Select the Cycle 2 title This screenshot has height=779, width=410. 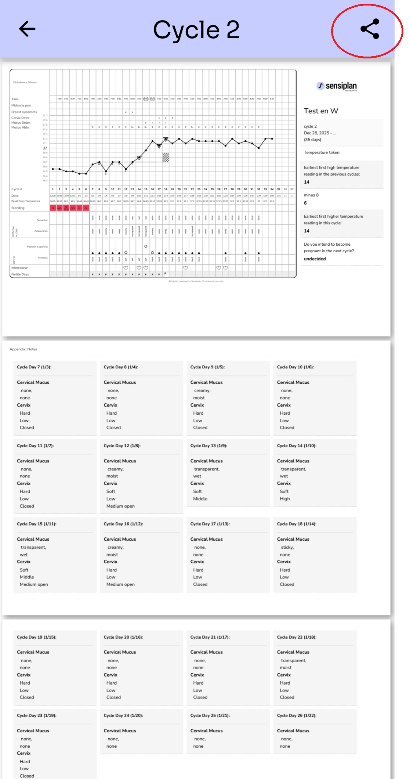[196, 30]
